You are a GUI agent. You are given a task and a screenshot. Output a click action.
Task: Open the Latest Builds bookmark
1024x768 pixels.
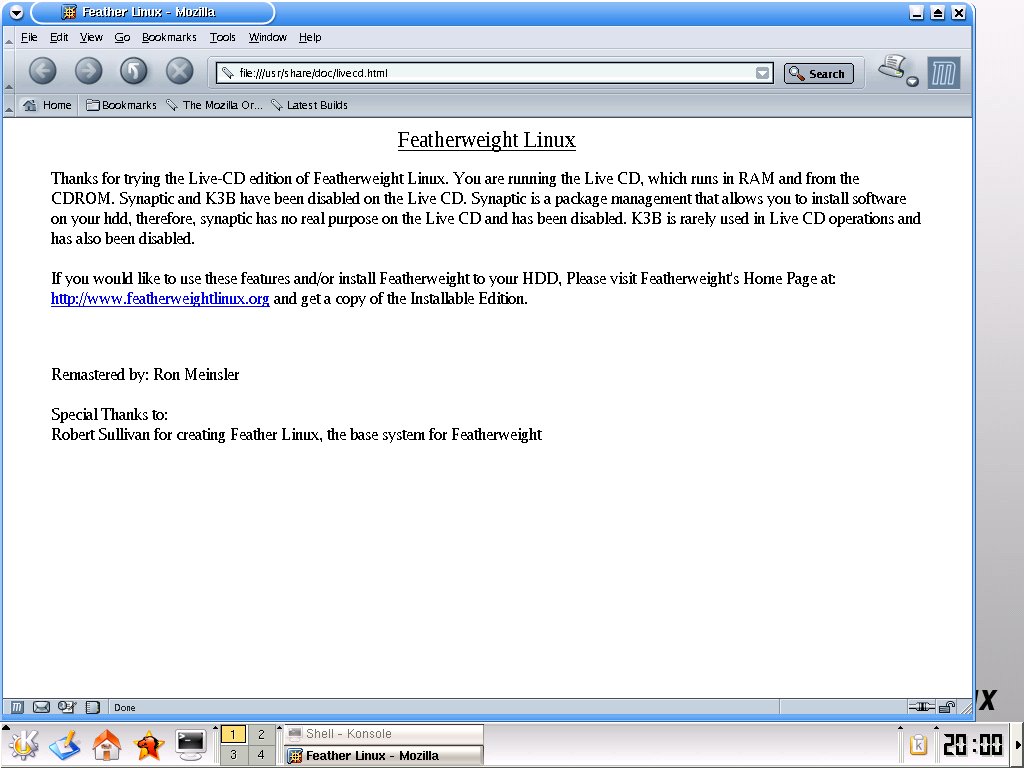(x=309, y=105)
